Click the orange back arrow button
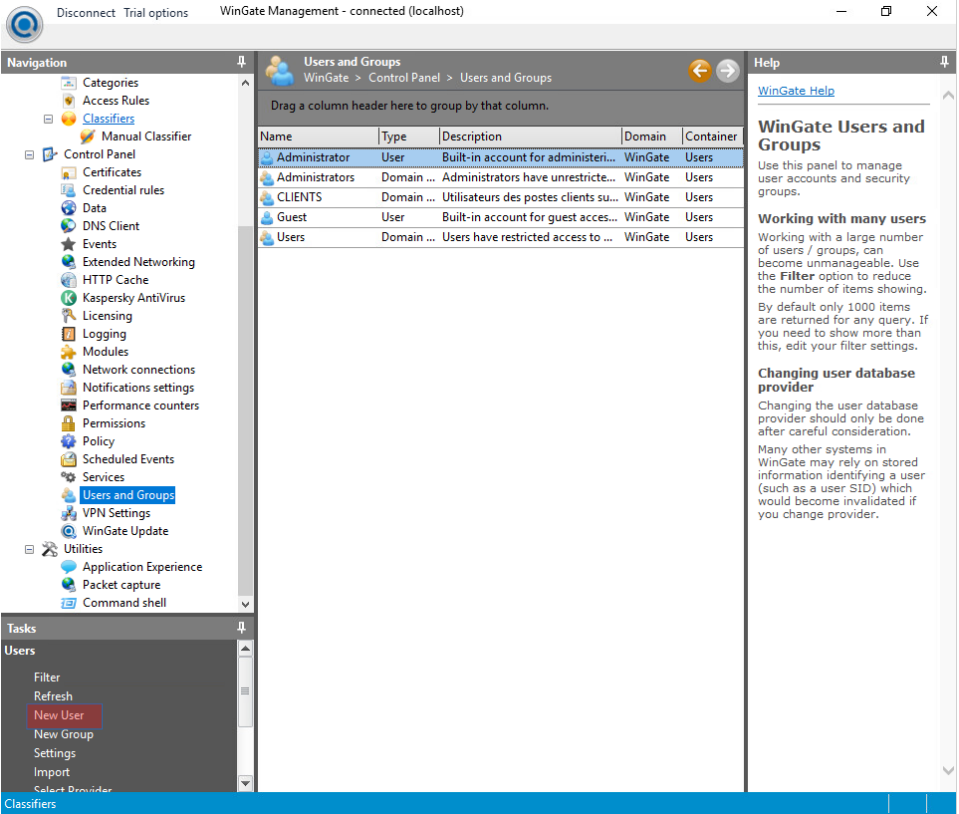This screenshot has height=814, width=959. [x=700, y=70]
